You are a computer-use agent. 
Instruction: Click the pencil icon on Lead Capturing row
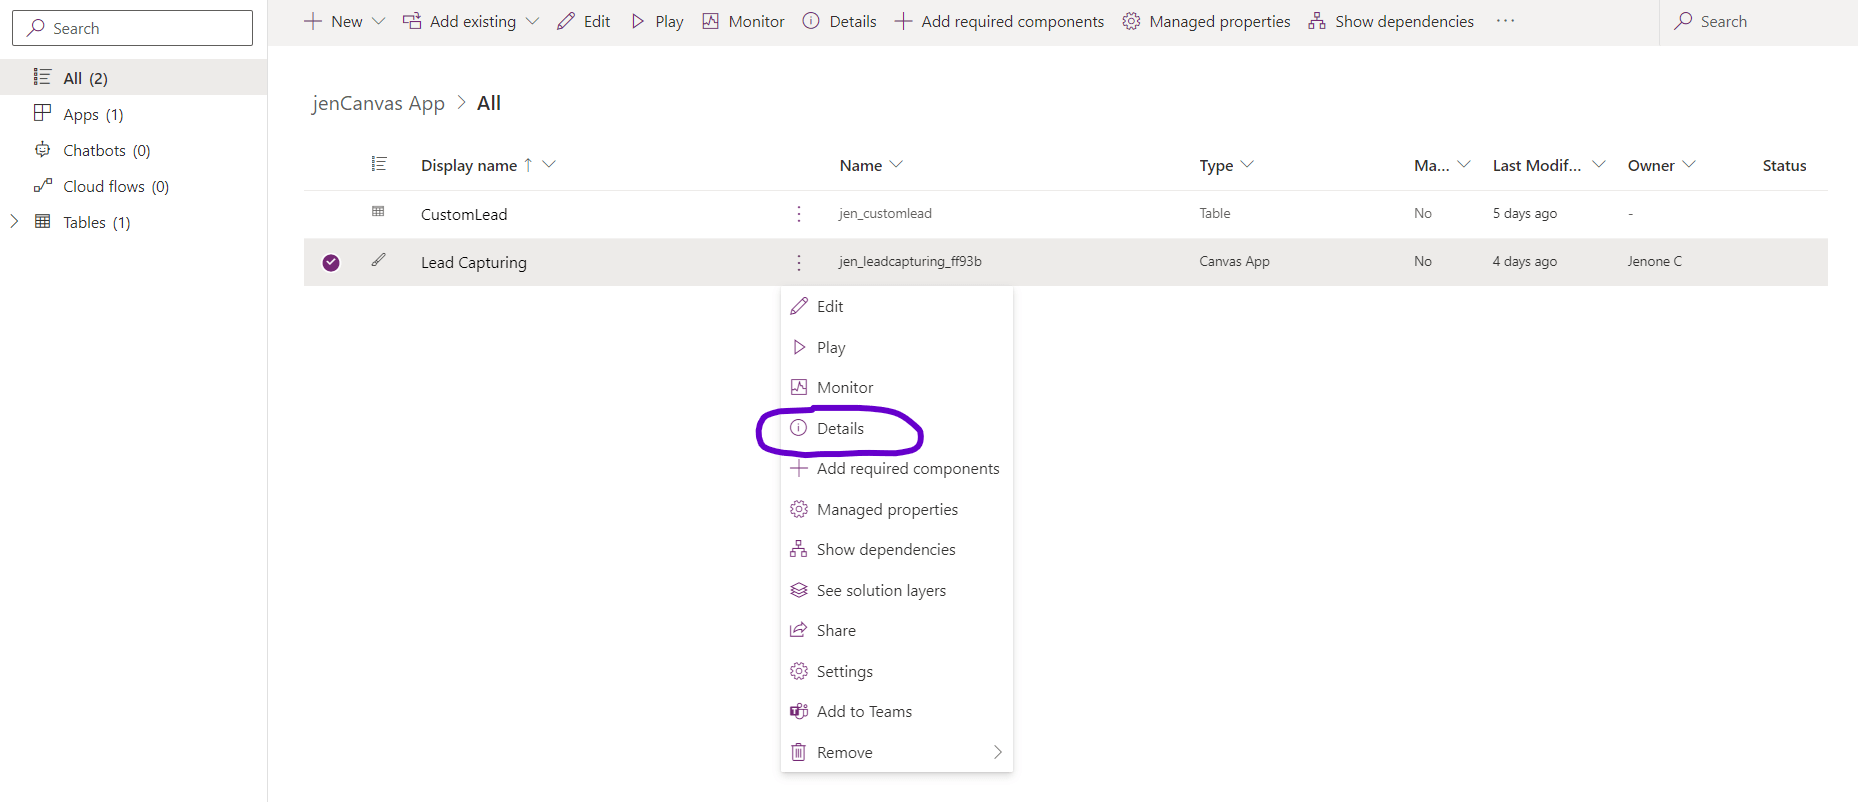(x=378, y=260)
